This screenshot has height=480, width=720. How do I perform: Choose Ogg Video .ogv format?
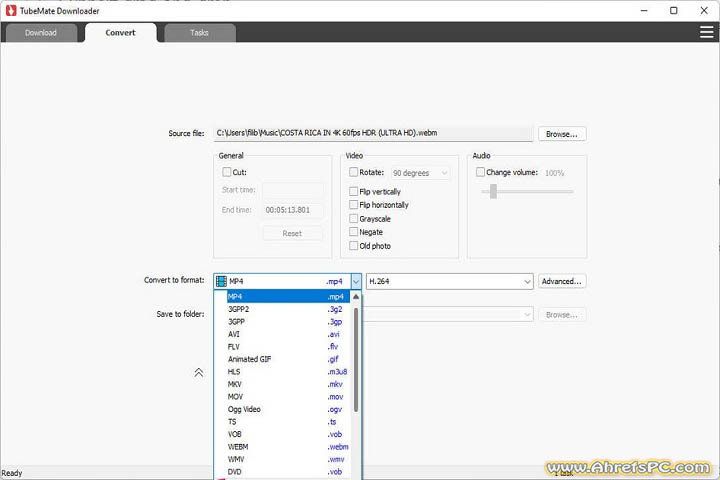288,409
